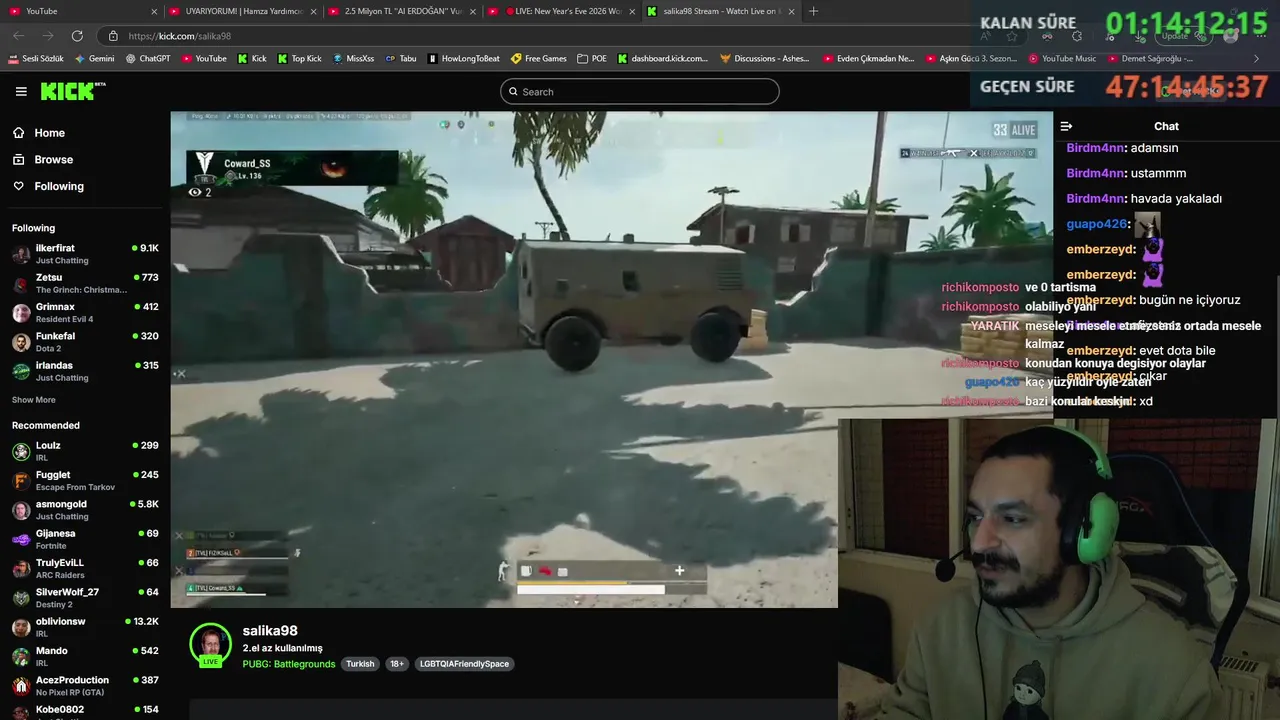Open MissXss bookmark
Viewport: 1280px width, 720px height.
click(353, 59)
